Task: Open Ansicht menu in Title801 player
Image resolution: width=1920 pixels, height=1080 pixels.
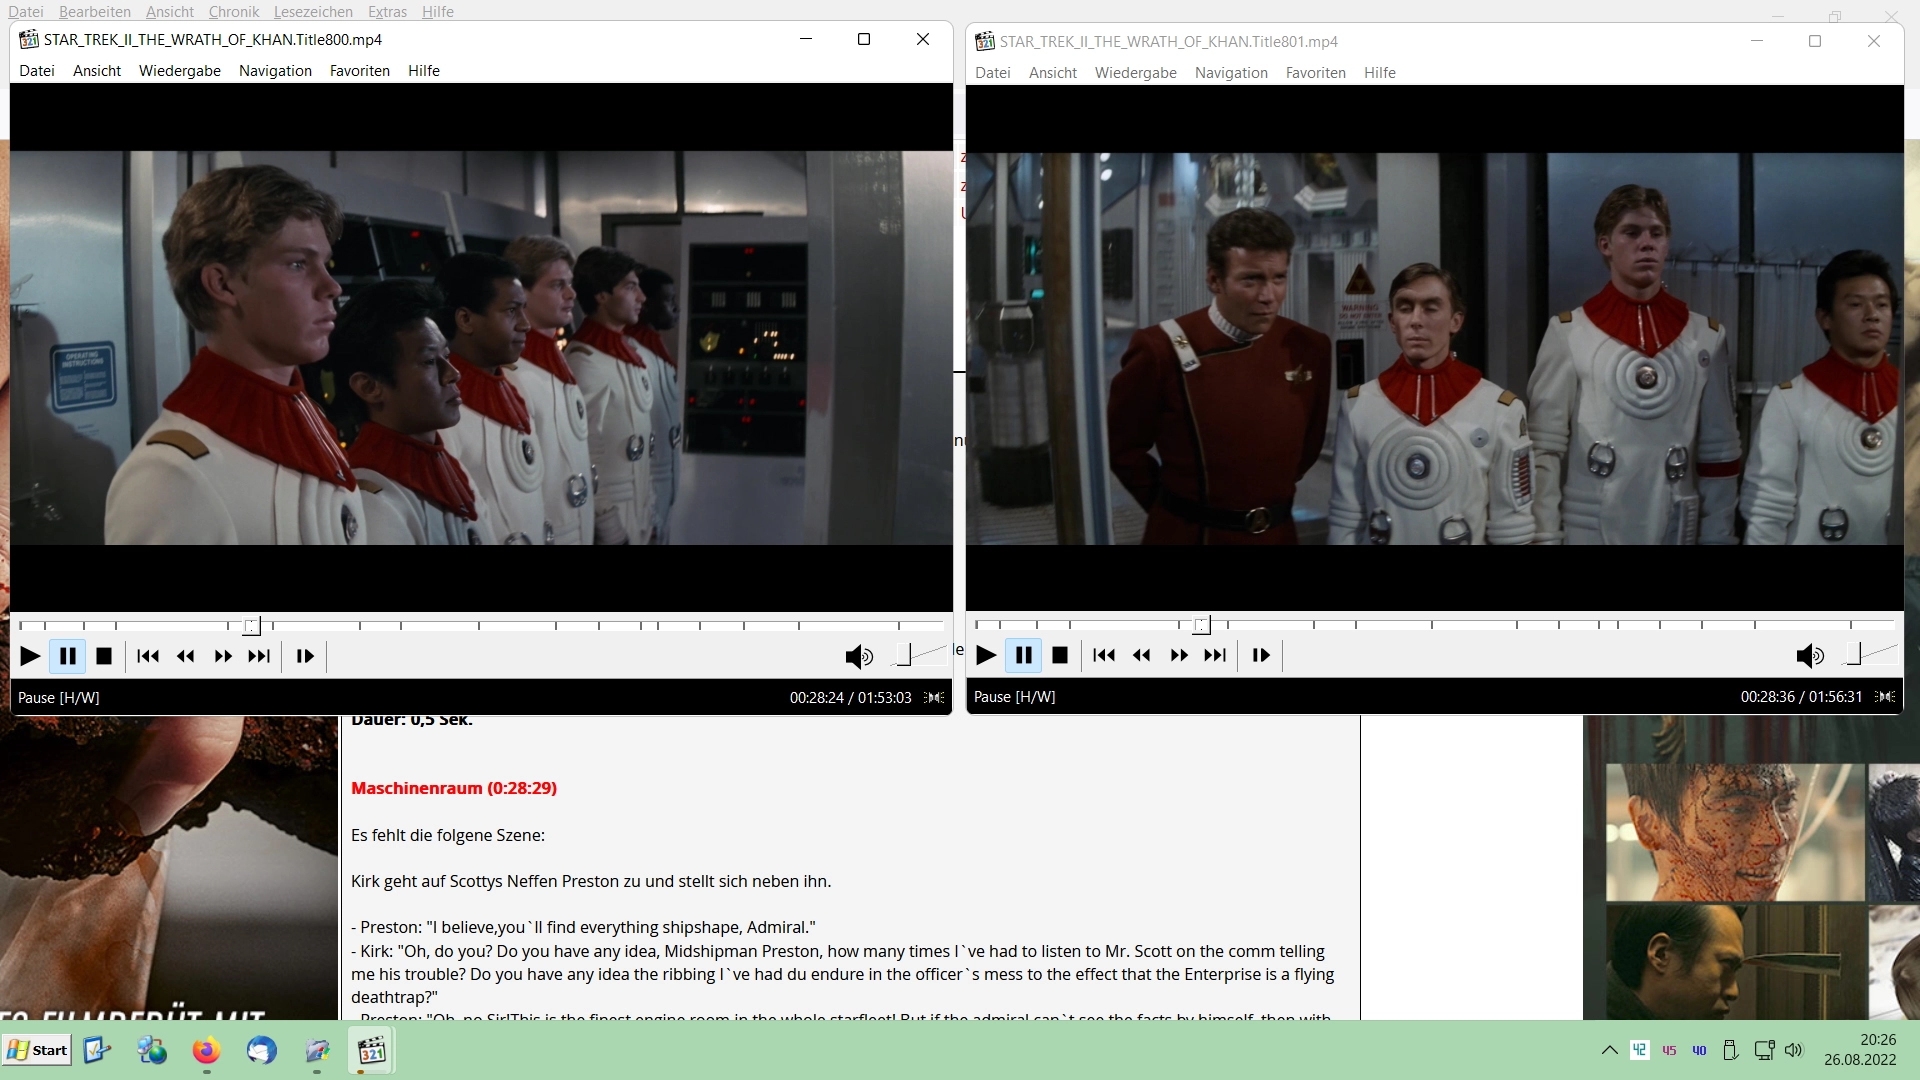Action: (x=1053, y=73)
